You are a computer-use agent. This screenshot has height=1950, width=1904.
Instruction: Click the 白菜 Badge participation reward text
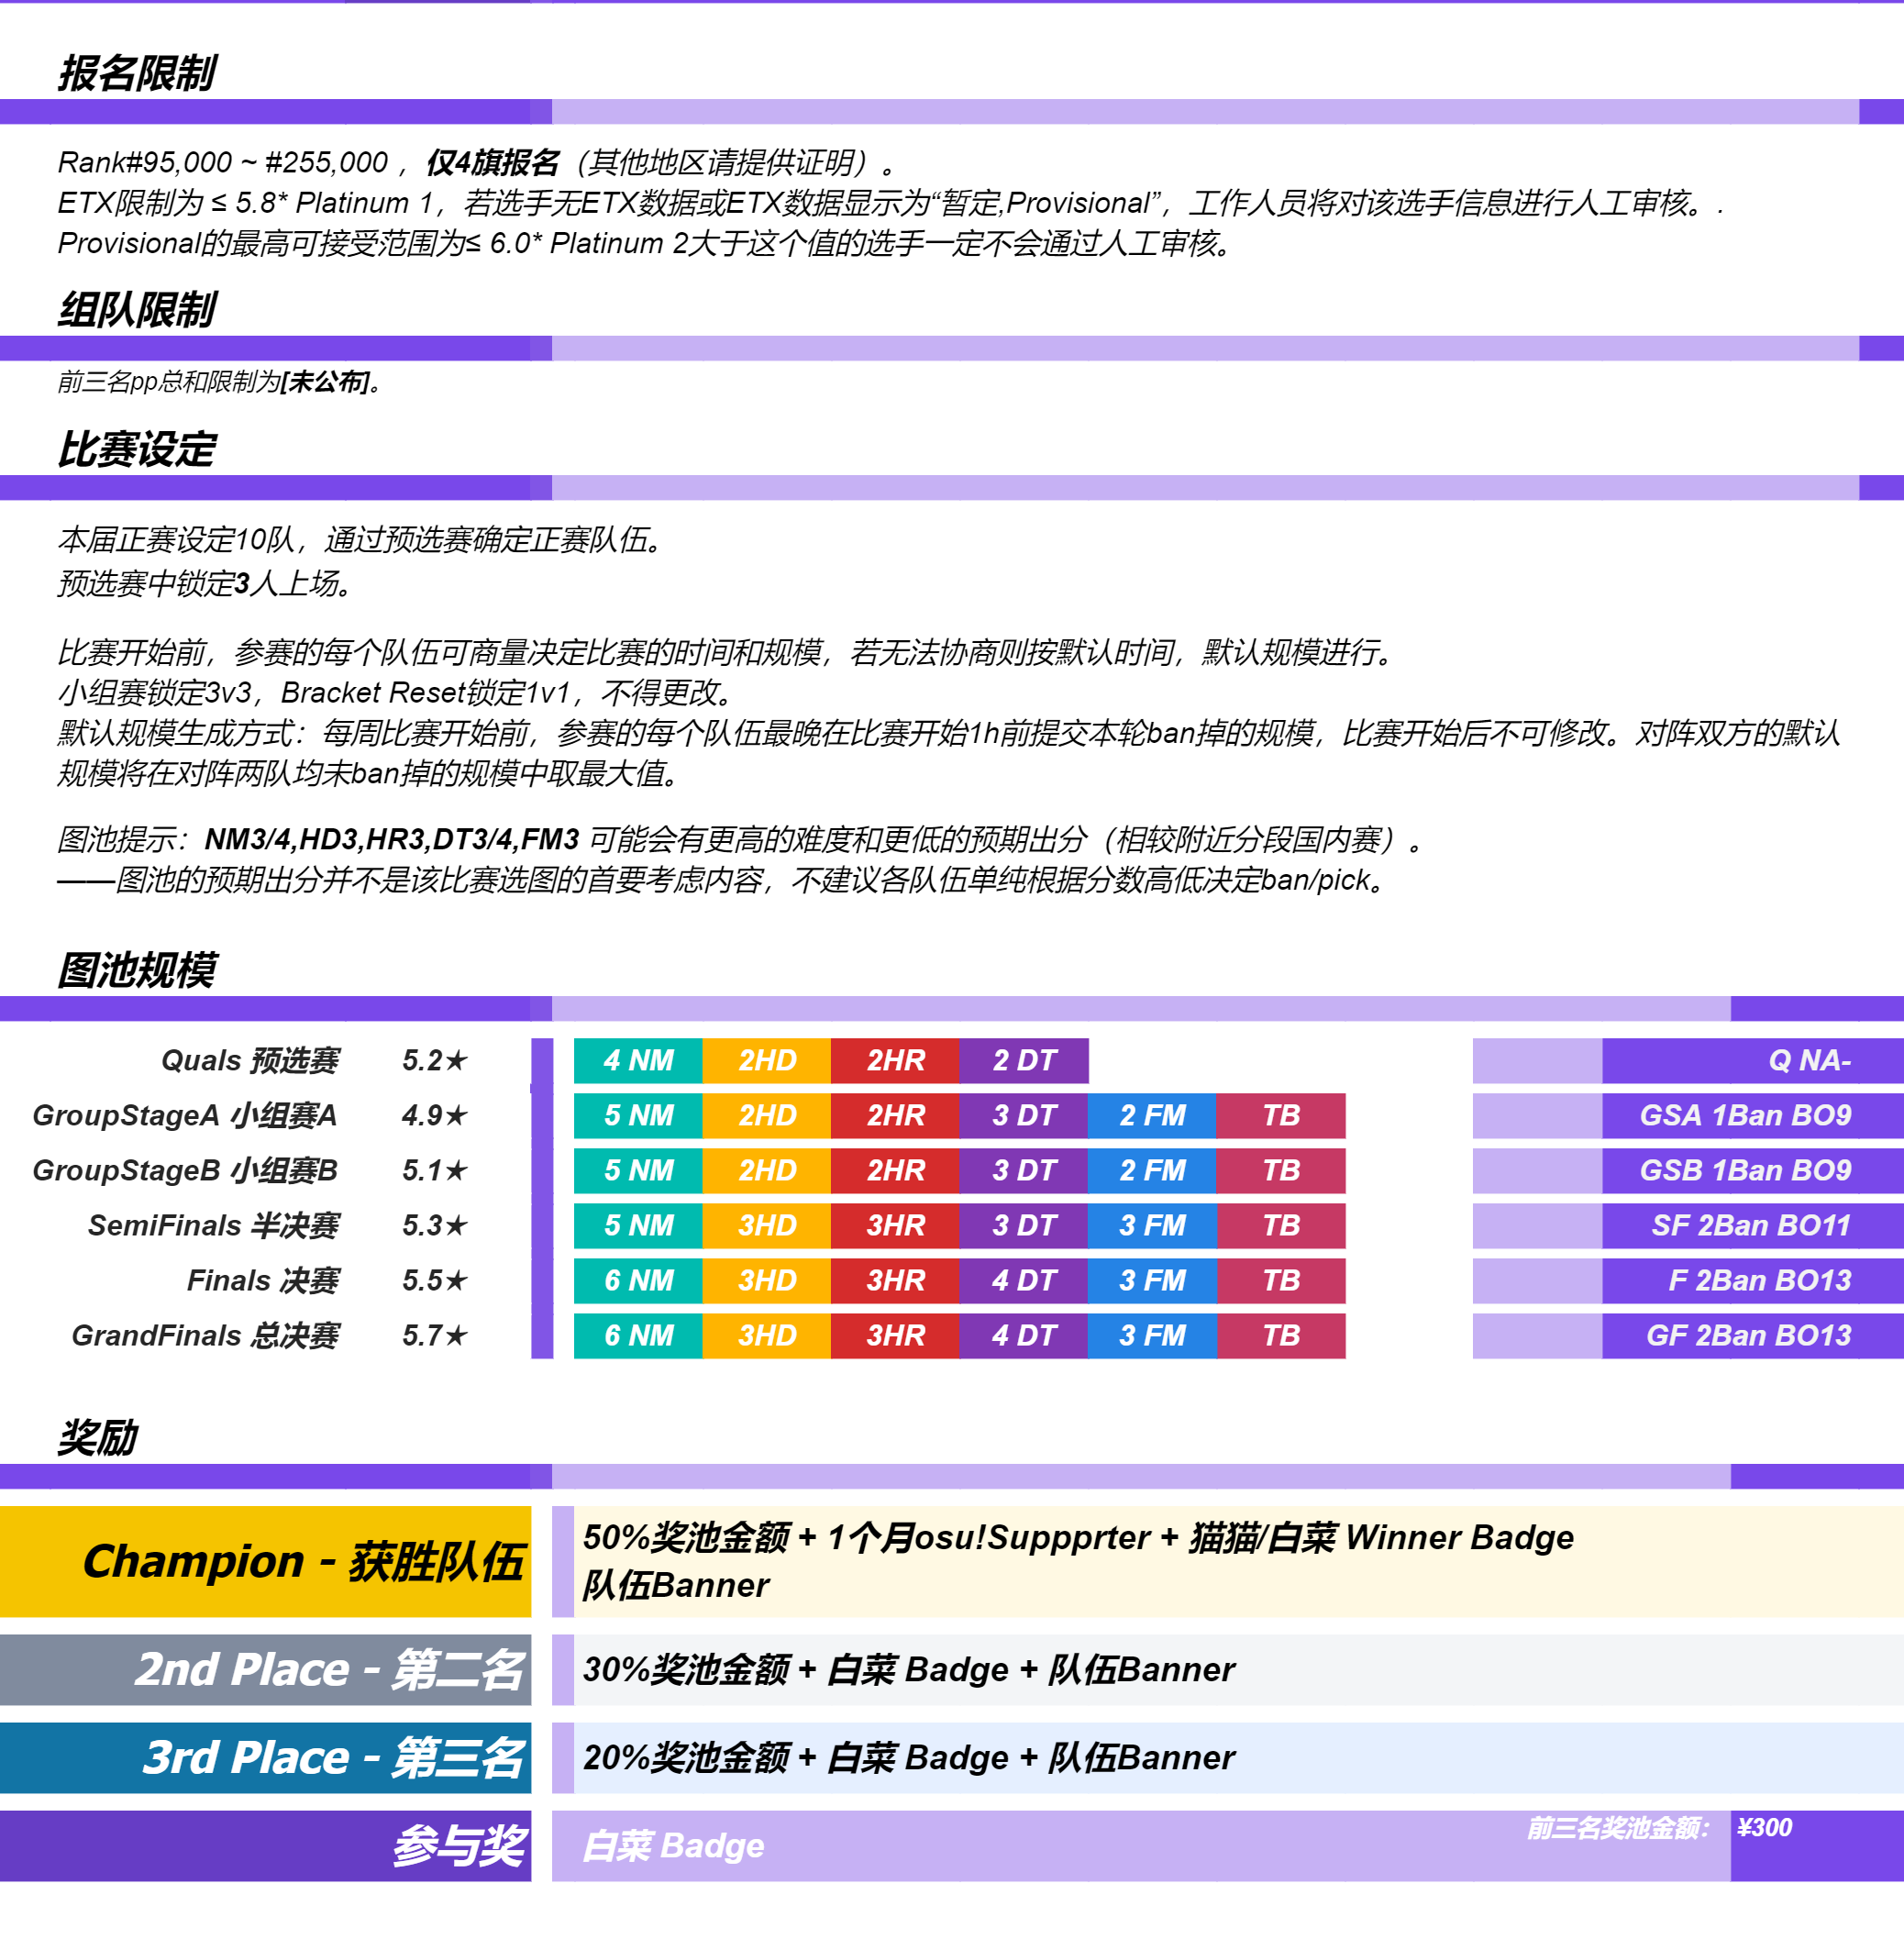point(673,1845)
